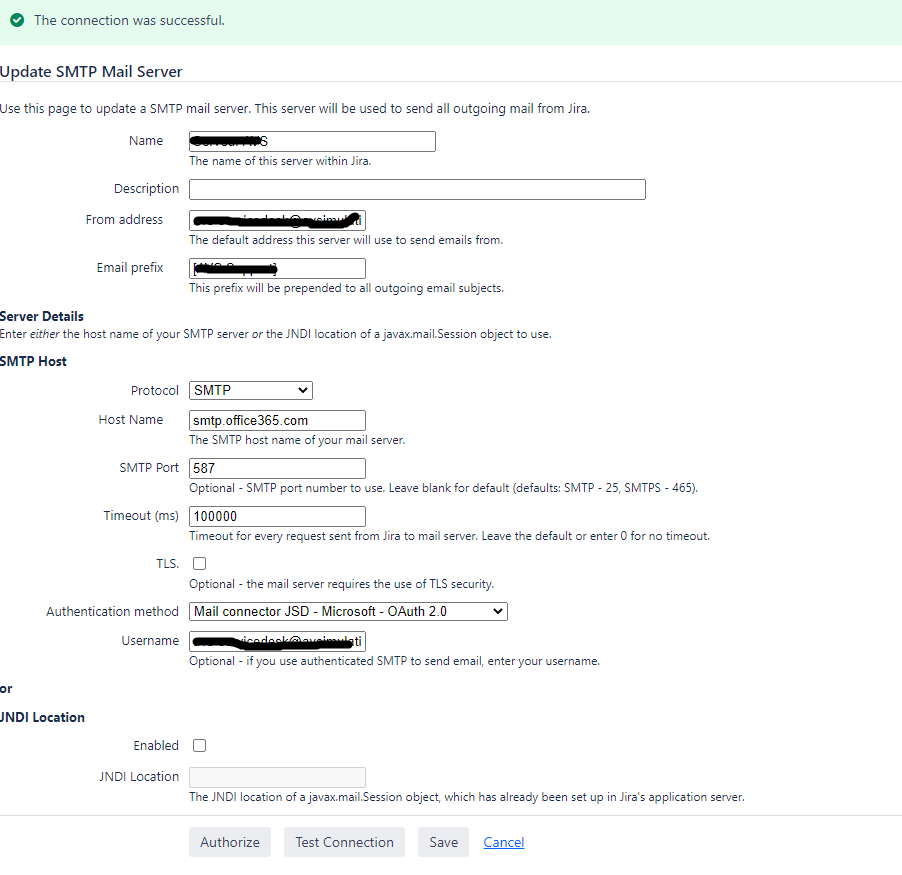
Task: Click the 'Server Details' heading
Action: tap(41, 316)
